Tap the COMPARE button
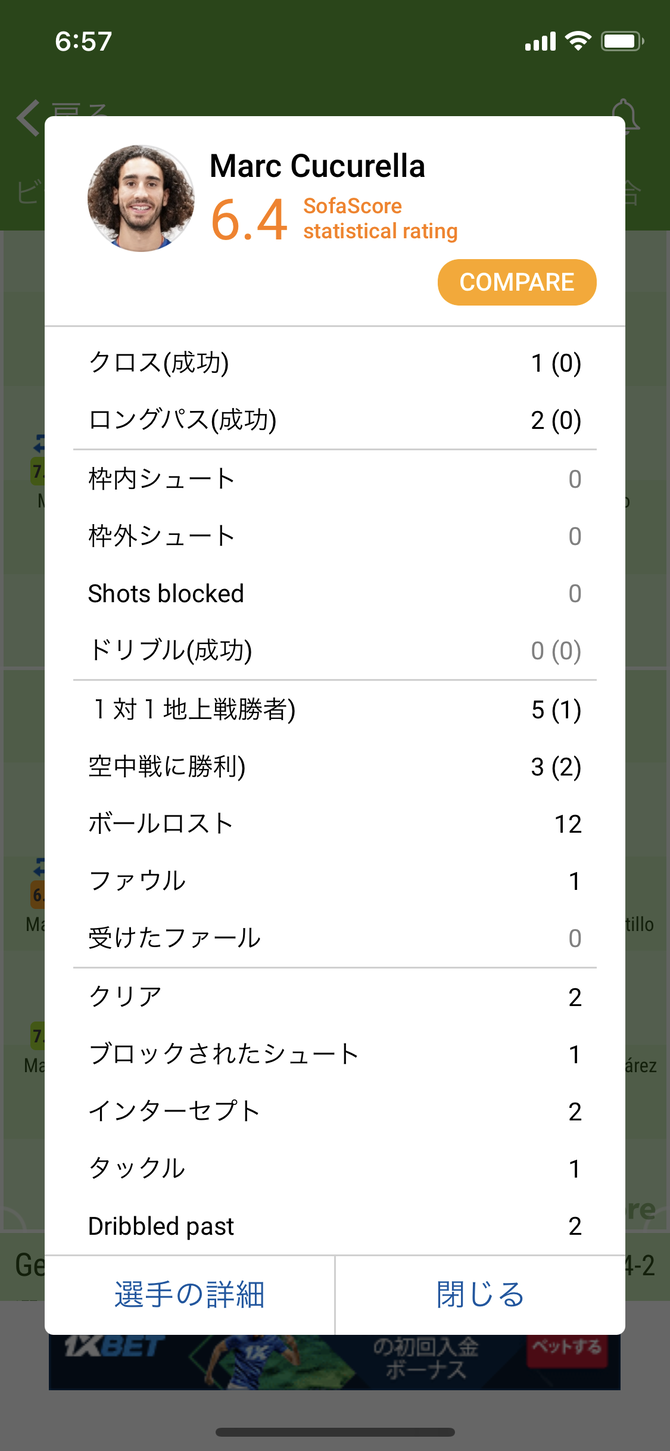Image resolution: width=670 pixels, height=1451 pixels. point(517,282)
